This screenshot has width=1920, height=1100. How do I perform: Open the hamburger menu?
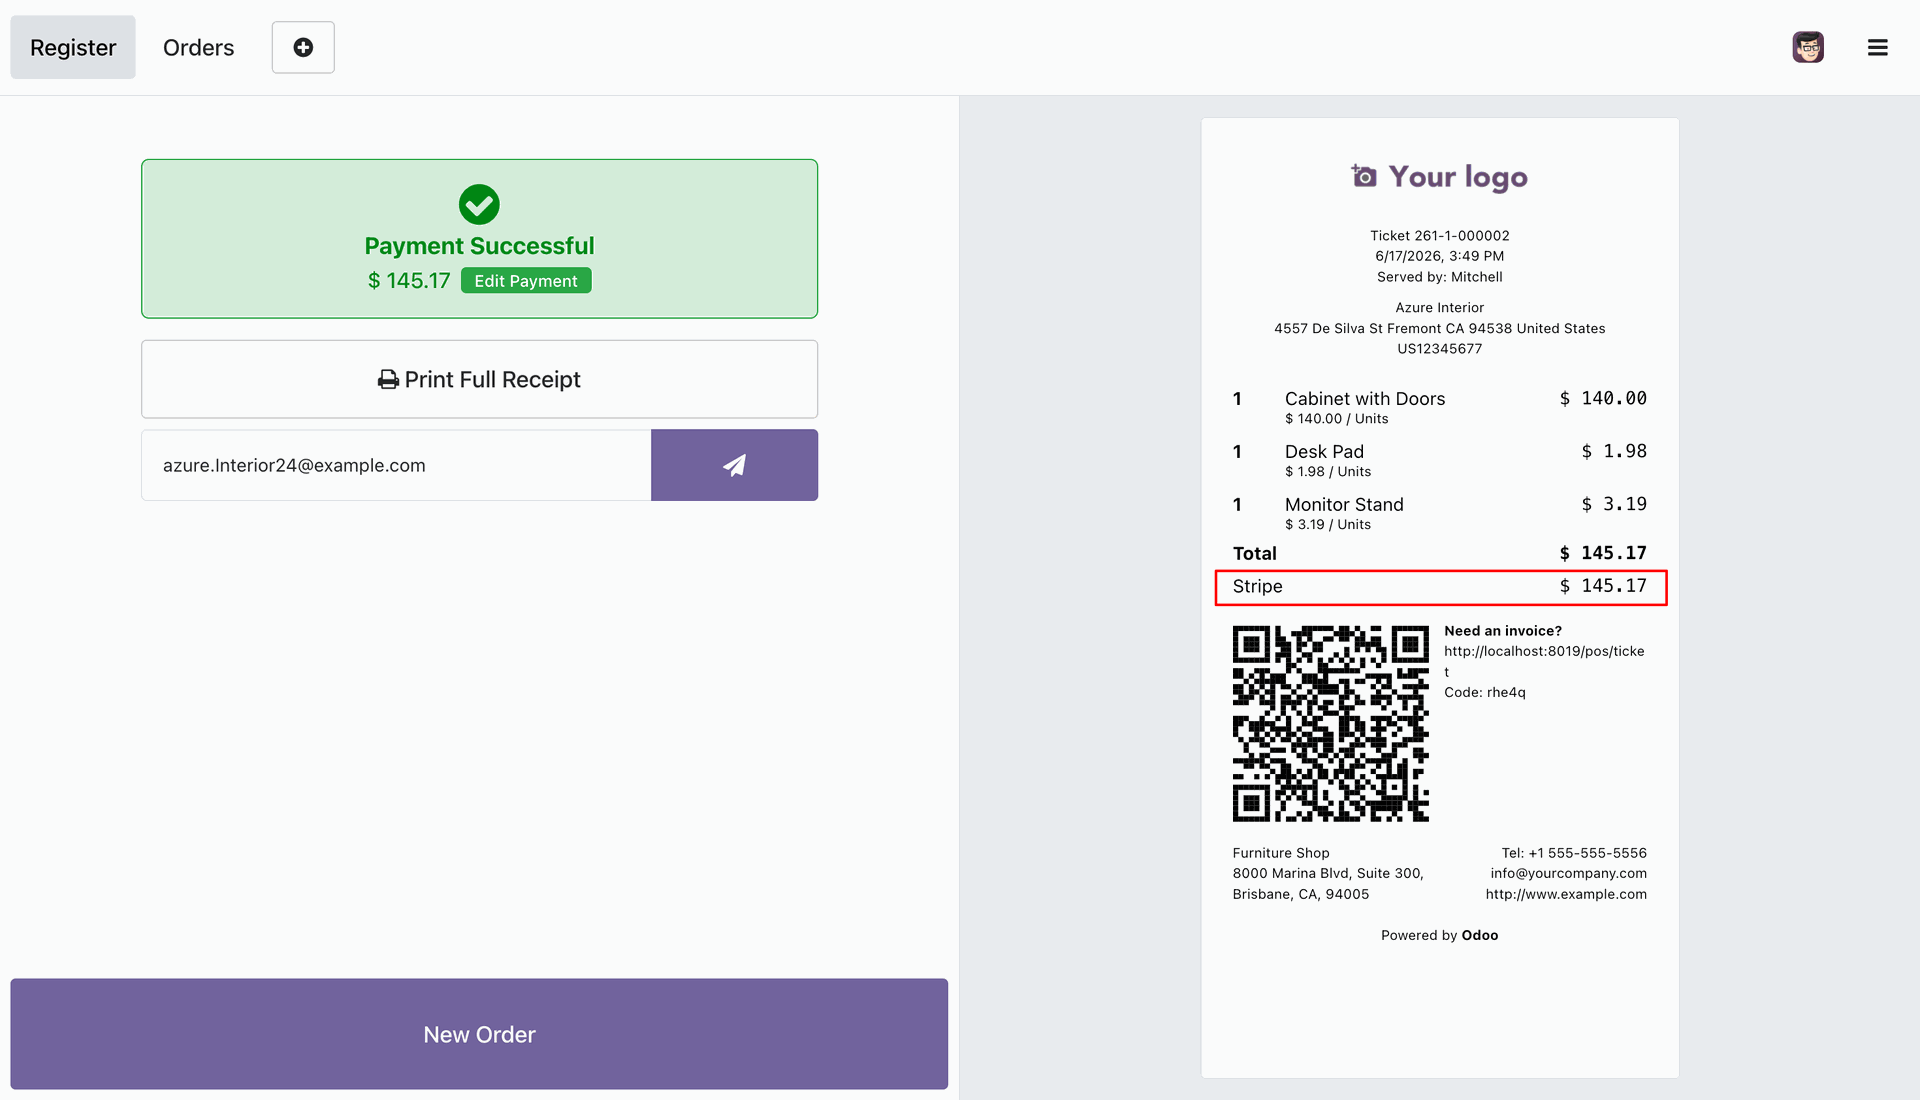click(x=1877, y=47)
